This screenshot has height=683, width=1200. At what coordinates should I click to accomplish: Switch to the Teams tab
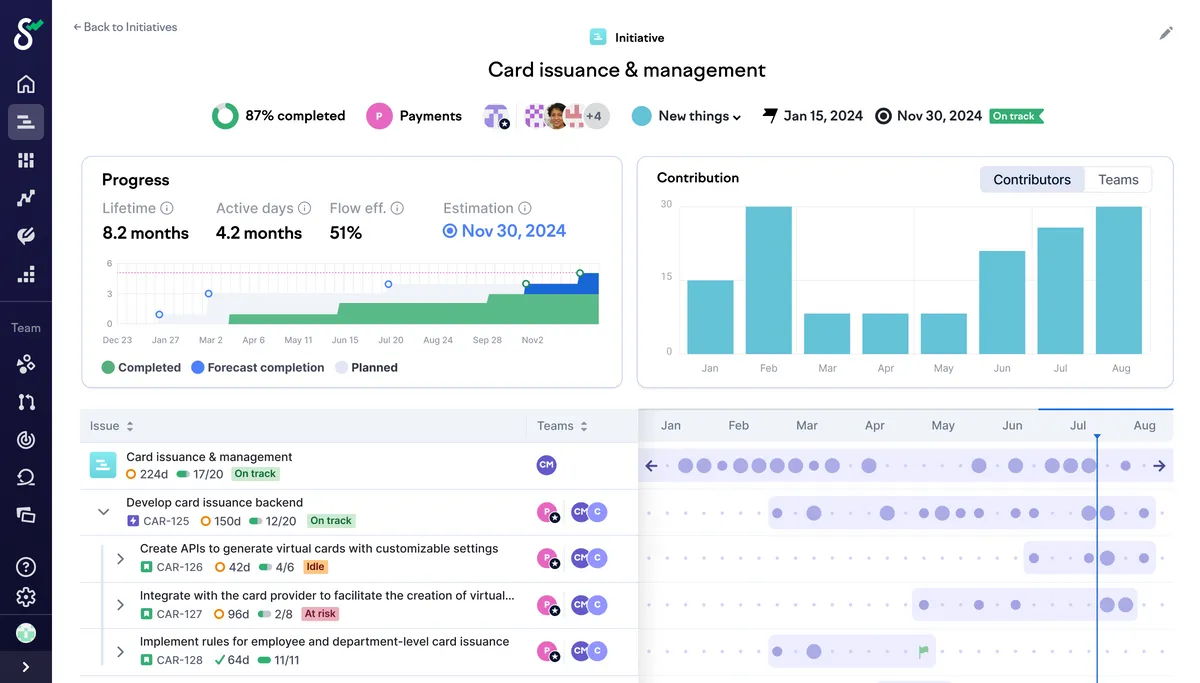coord(1118,180)
